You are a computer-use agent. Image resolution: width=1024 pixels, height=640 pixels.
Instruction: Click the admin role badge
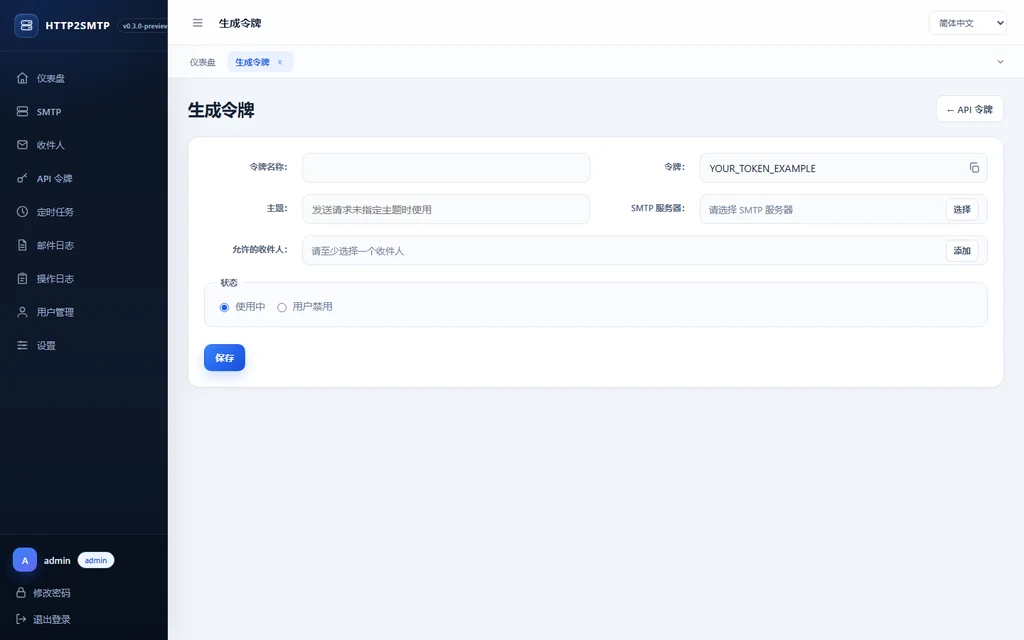[96, 560]
